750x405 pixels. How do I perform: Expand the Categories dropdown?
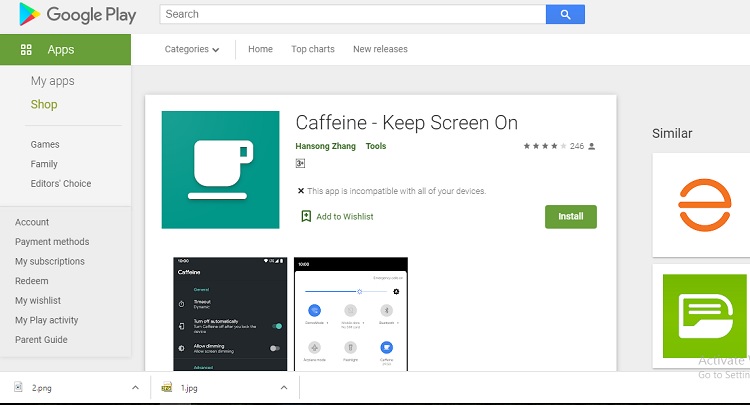point(191,49)
